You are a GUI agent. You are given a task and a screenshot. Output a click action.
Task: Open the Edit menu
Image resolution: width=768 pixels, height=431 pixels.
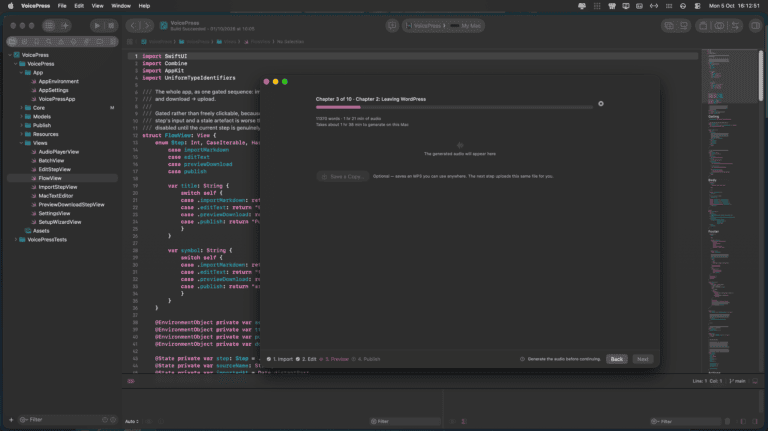79,6
